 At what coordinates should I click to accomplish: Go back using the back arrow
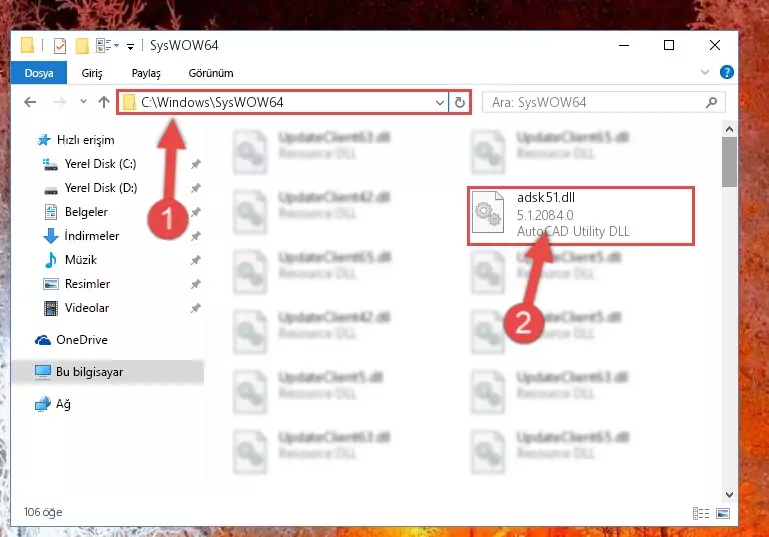[30, 102]
